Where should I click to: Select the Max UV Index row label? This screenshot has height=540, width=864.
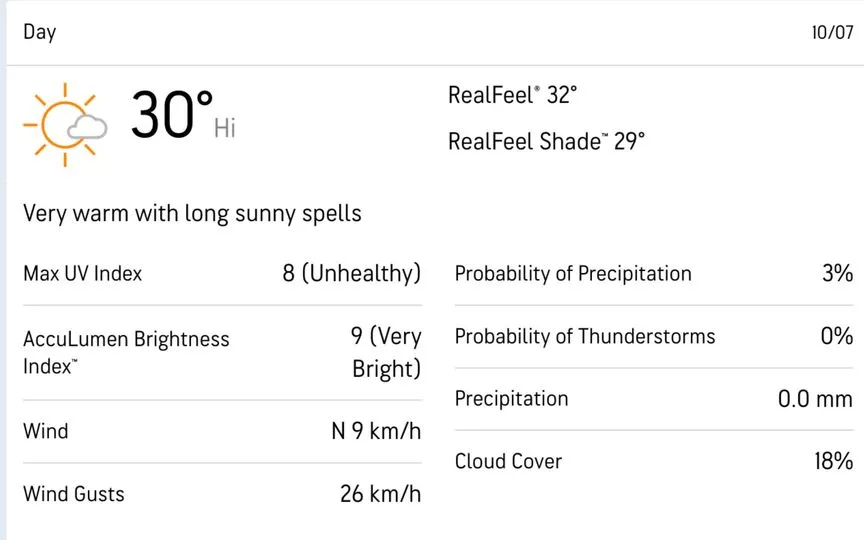click(83, 273)
